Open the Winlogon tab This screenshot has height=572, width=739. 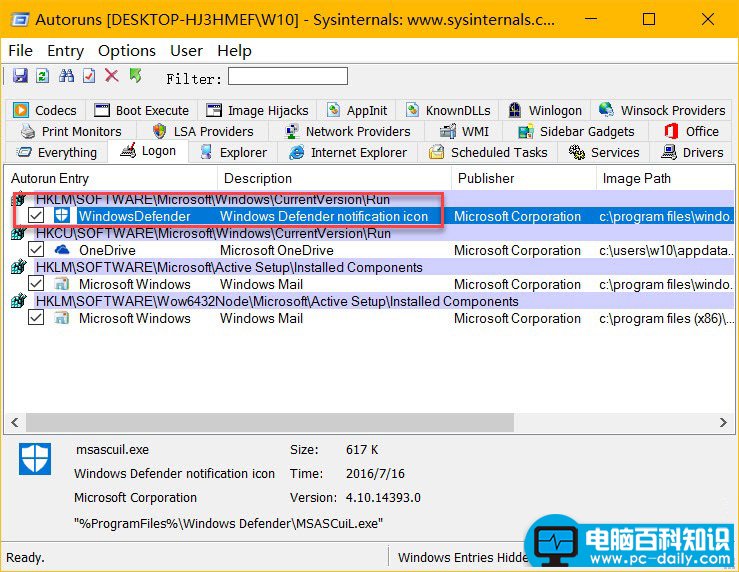click(x=545, y=110)
